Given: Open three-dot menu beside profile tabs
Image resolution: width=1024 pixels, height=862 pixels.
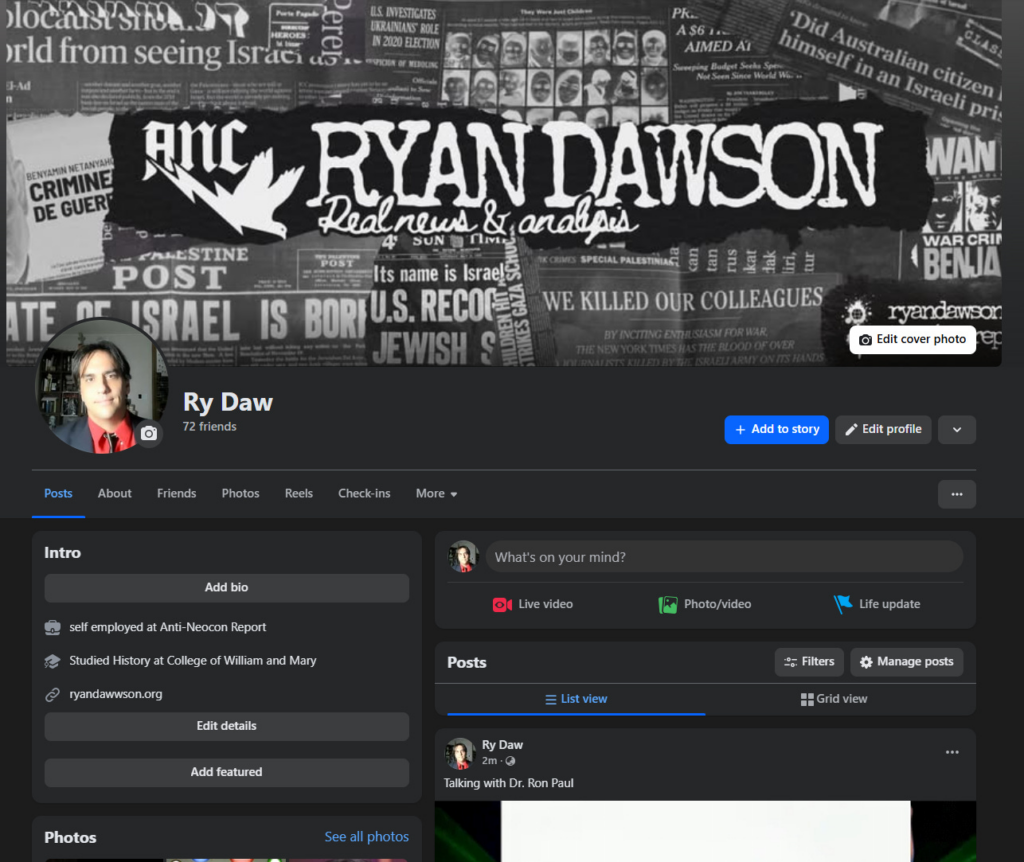Looking at the screenshot, I should click(x=956, y=494).
